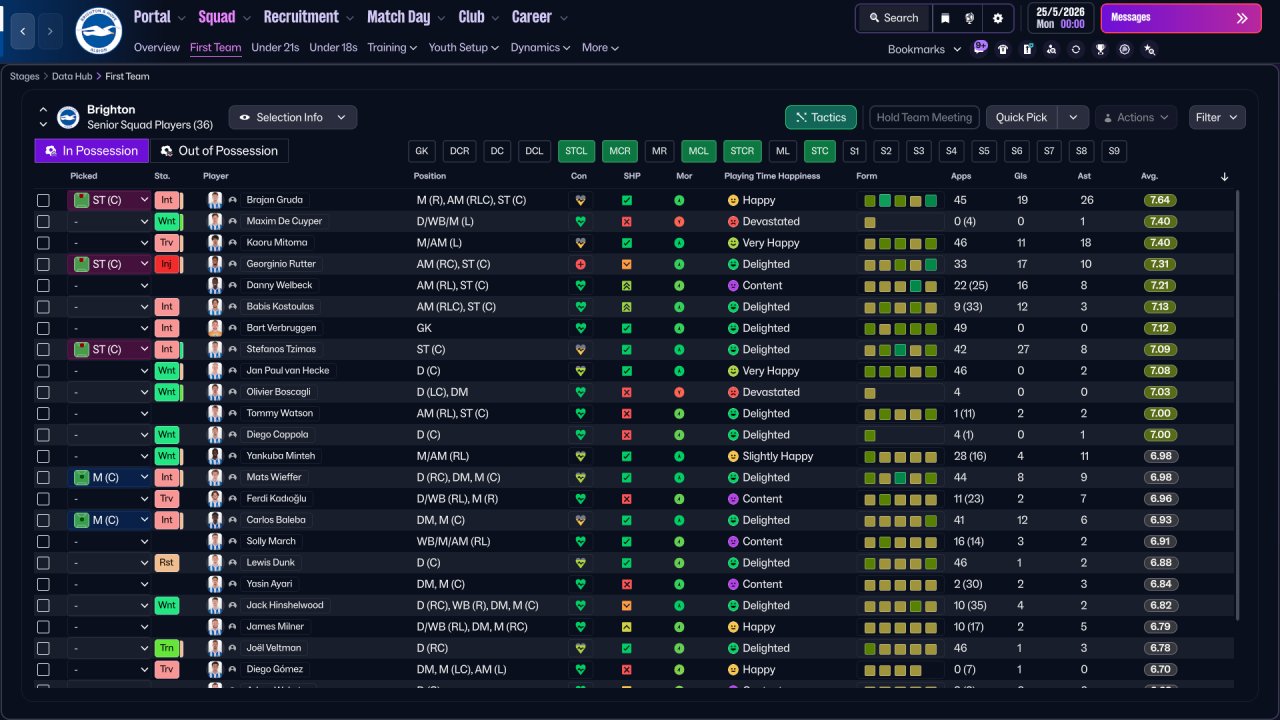Open the Actions dropdown
This screenshot has height=720, width=1280.
click(1136, 118)
